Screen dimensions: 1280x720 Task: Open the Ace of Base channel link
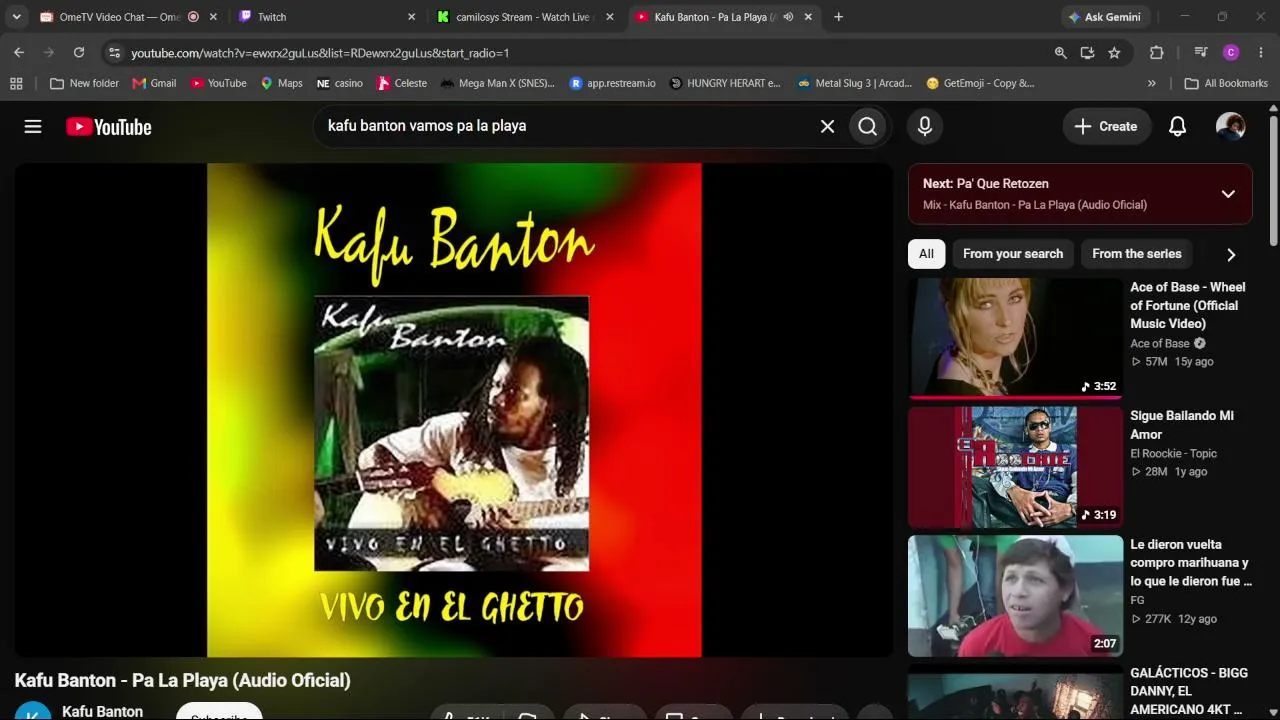tap(1160, 344)
